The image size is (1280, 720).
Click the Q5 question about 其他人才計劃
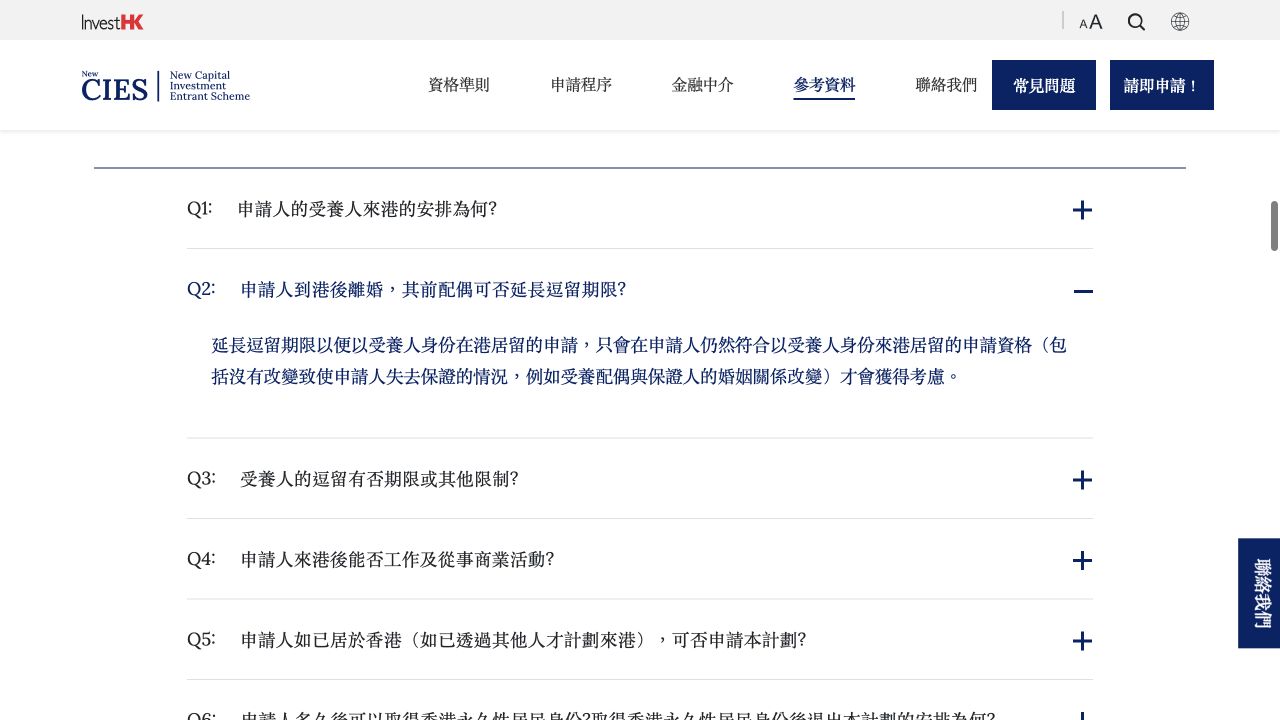coord(523,640)
